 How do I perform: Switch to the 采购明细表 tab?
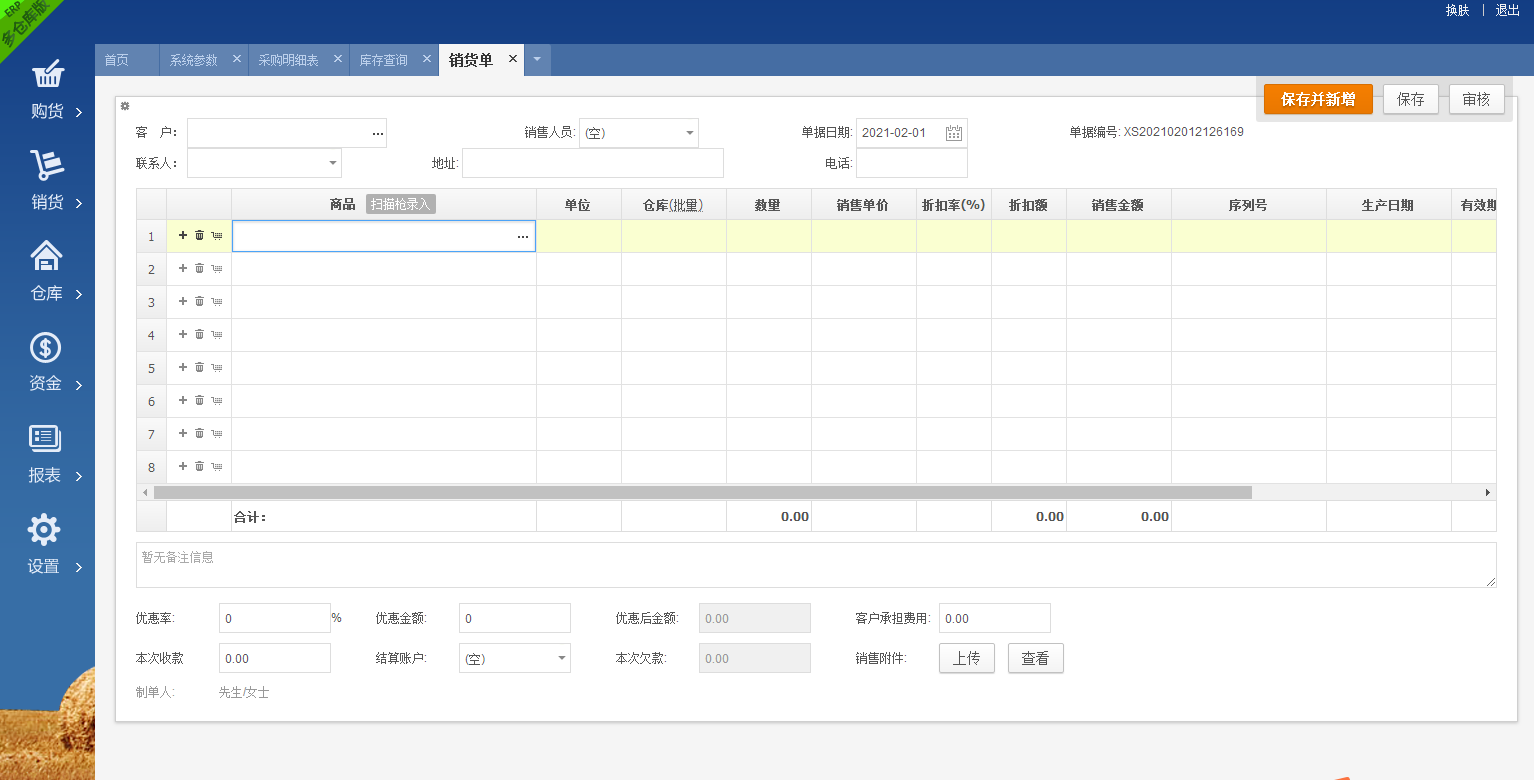(x=288, y=60)
